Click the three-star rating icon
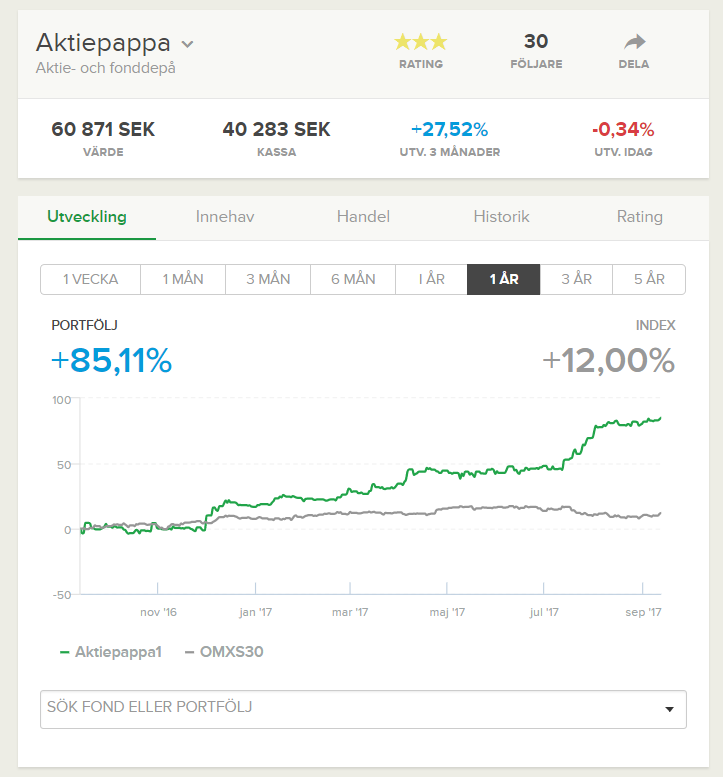723x777 pixels. pos(420,42)
